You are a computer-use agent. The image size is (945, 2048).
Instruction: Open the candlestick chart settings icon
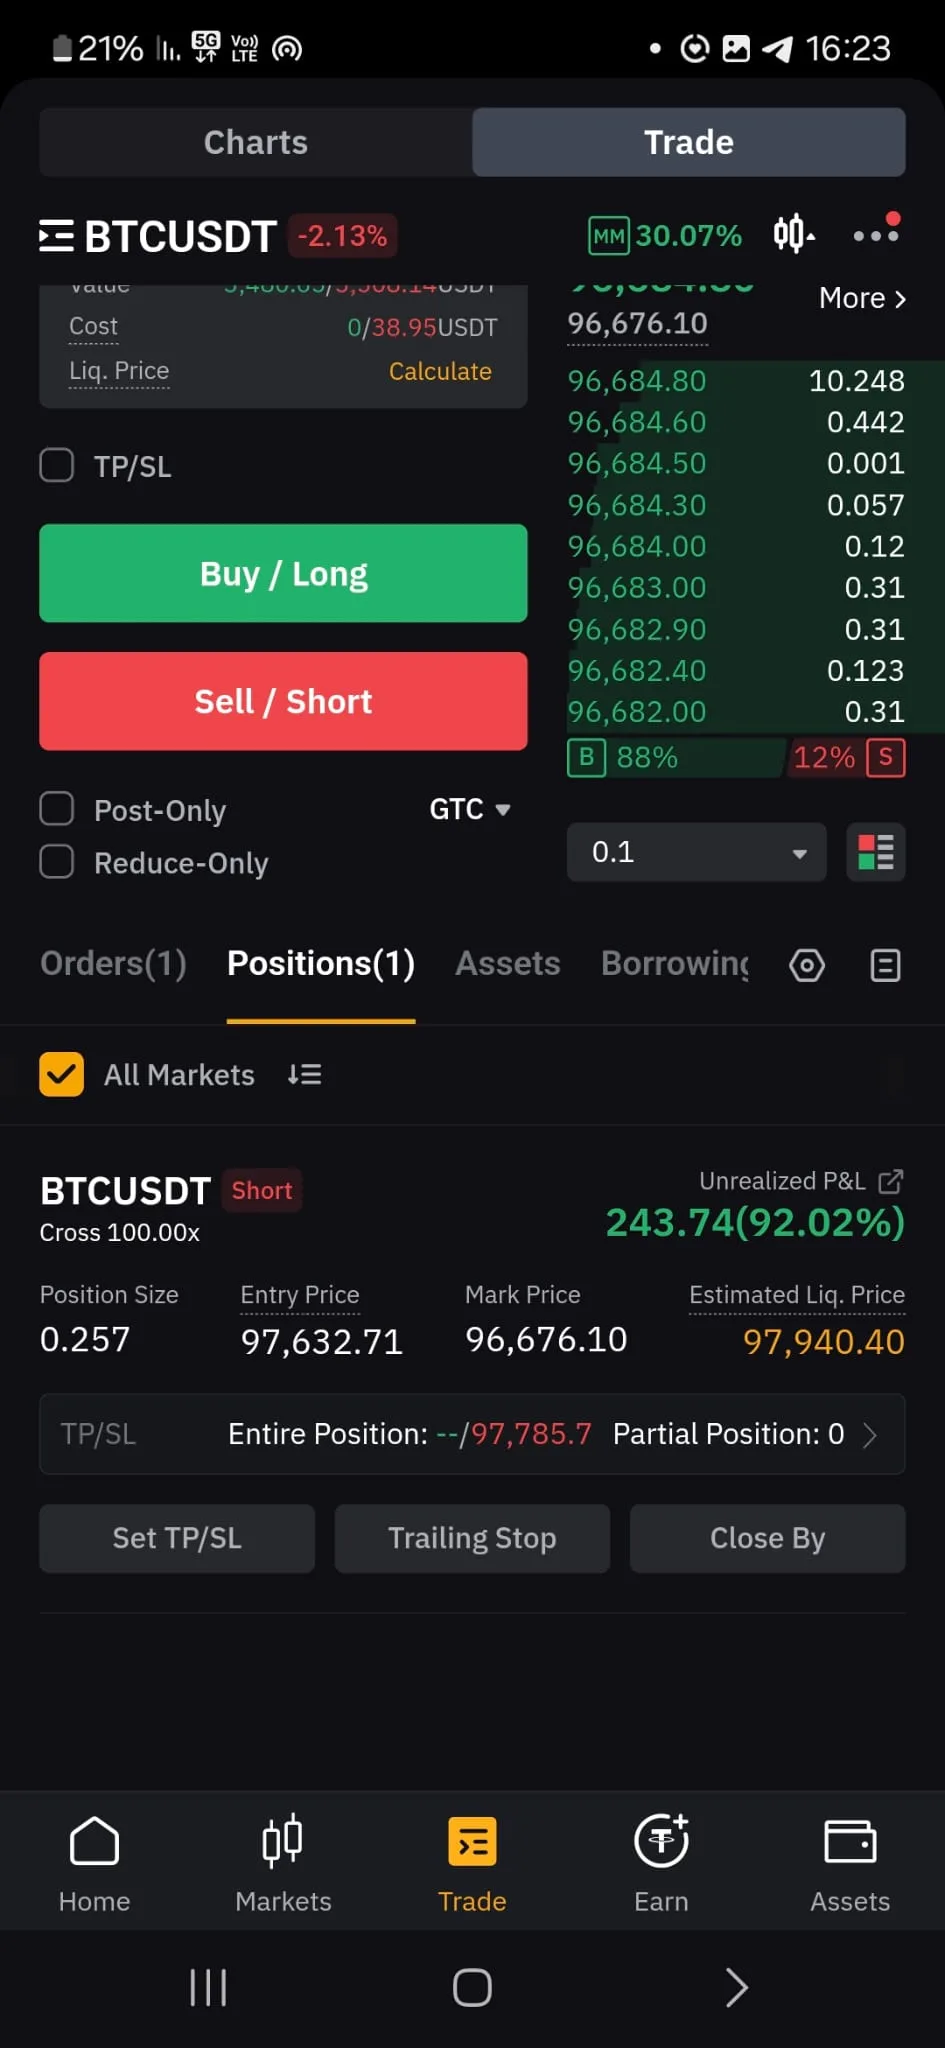pyautogui.click(x=793, y=235)
